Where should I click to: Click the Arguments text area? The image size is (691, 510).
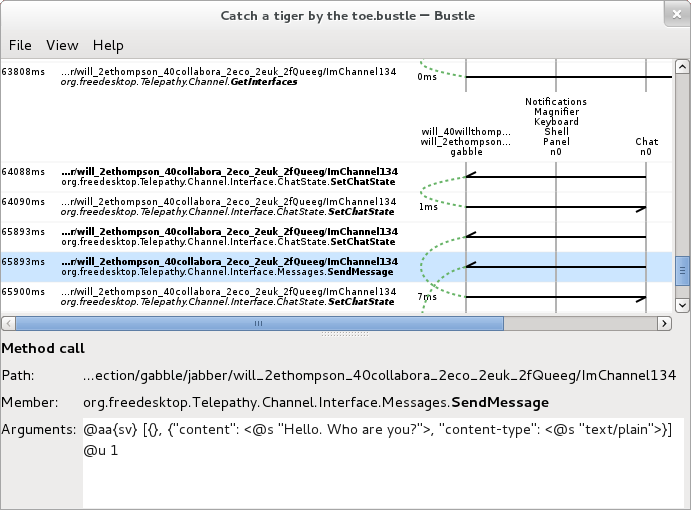point(383,463)
